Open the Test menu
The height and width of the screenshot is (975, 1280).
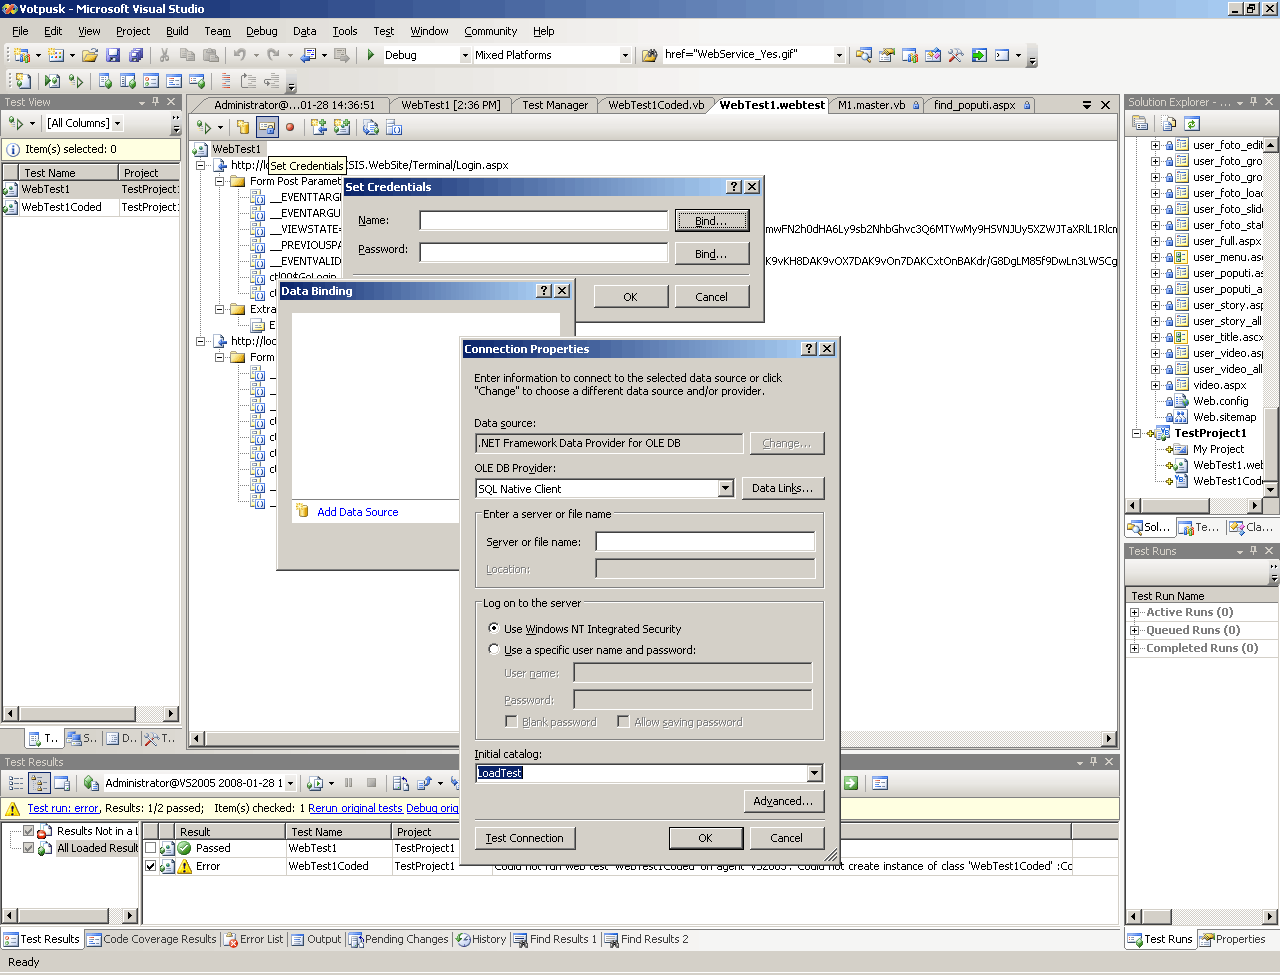point(384,31)
